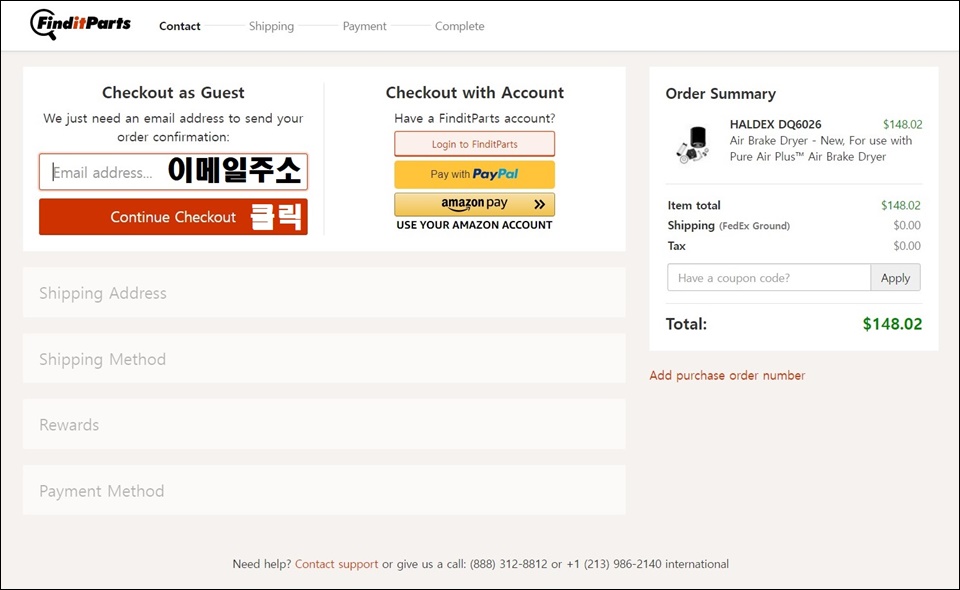This screenshot has width=960, height=590.
Task: Click Login to FinditParts button
Action: tap(474, 144)
